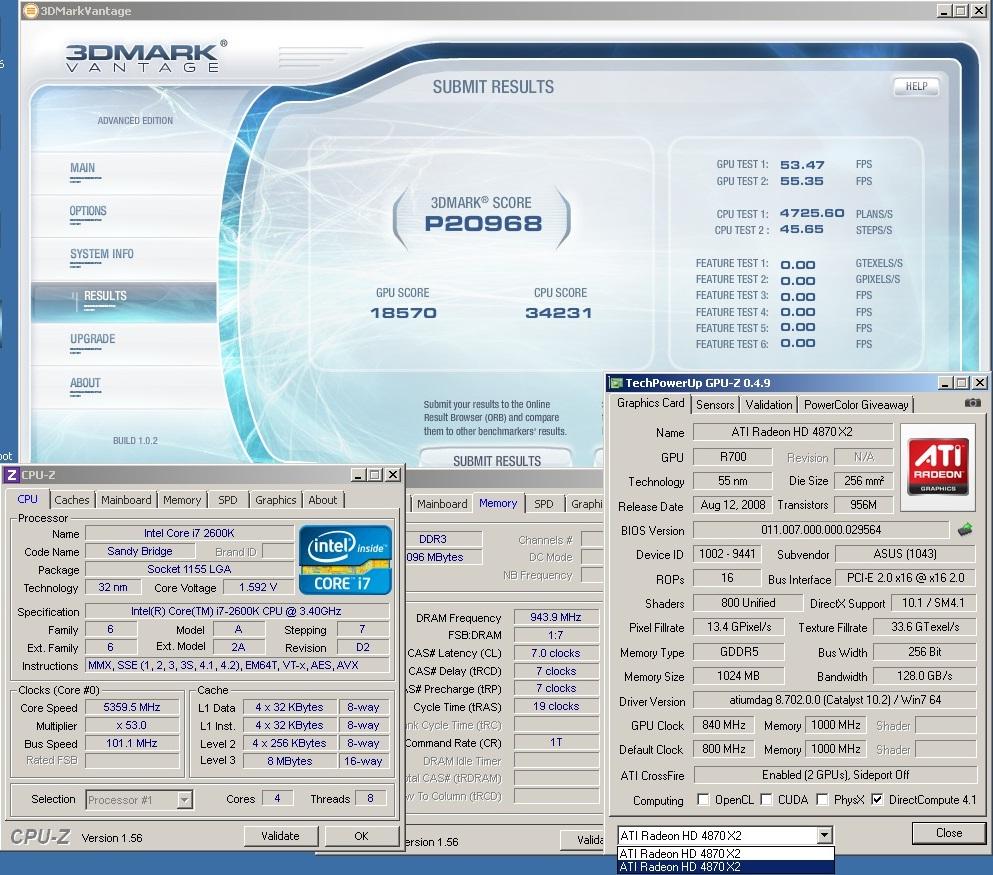Open ABOUT in 3DMark sidebar
The width and height of the screenshot is (993, 875).
pyautogui.click(x=85, y=384)
